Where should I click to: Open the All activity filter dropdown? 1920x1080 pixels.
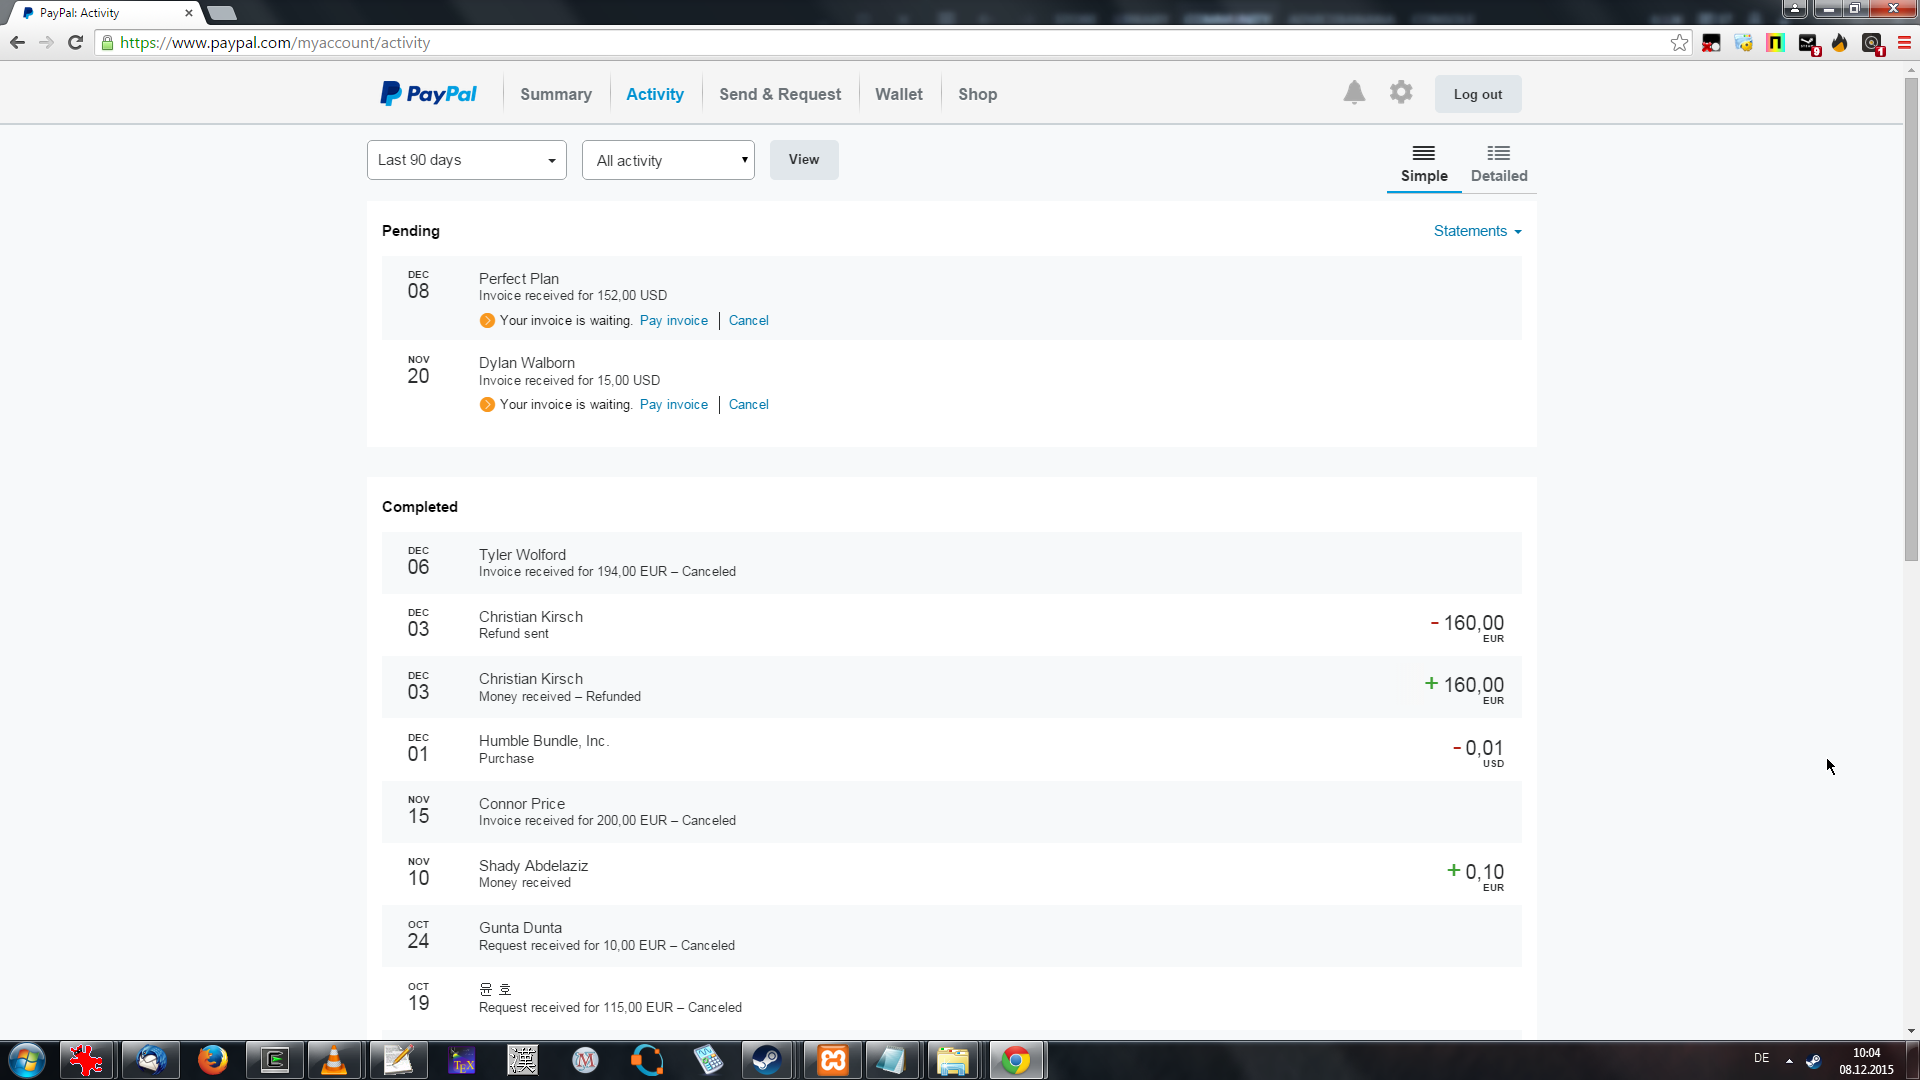click(x=668, y=160)
